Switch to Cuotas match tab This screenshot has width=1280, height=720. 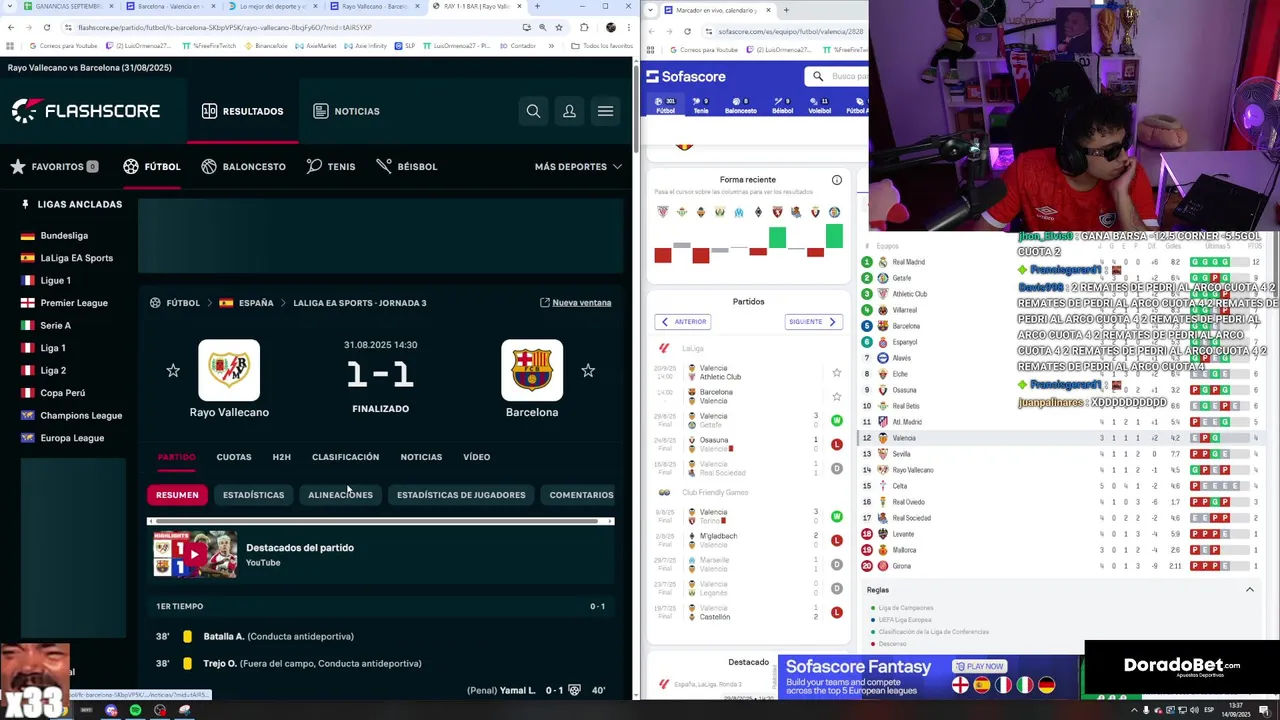coord(234,457)
